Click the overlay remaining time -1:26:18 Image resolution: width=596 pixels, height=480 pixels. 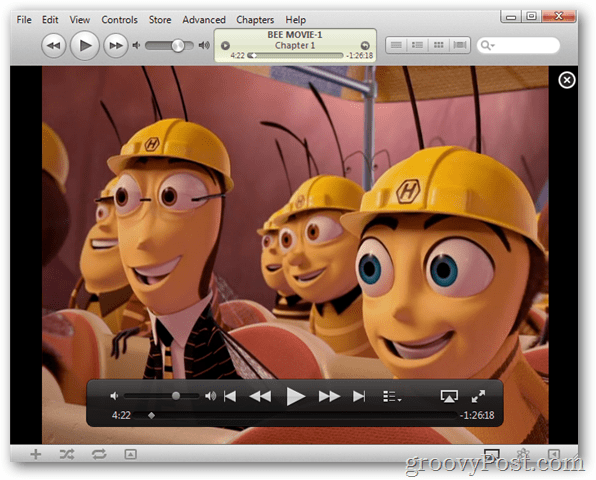[x=477, y=415]
